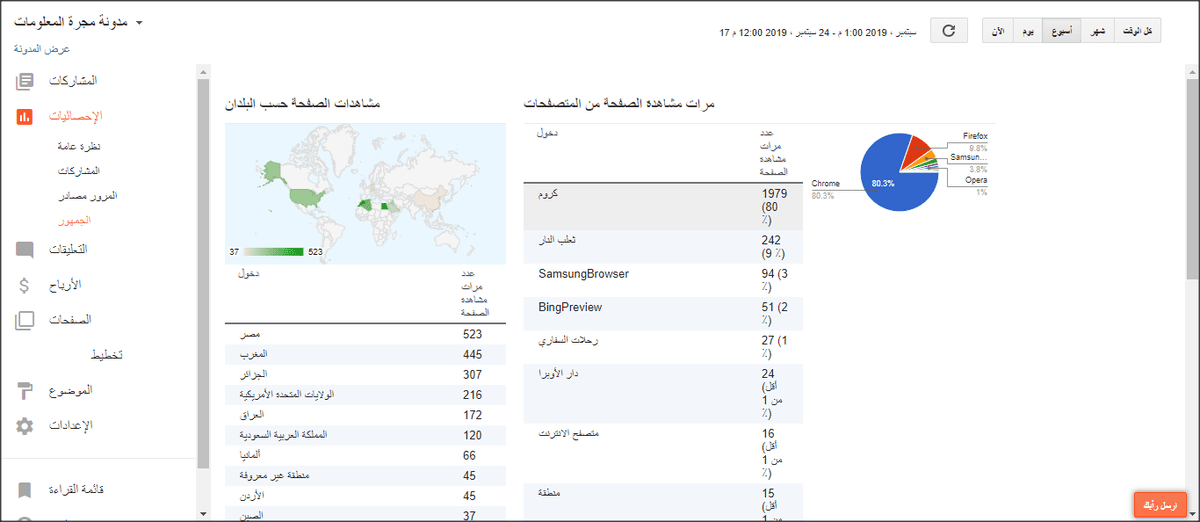Viewport: 1200px width, 522px height.
Task: Click the Chrome pie chart legend label
Action: click(x=825, y=184)
